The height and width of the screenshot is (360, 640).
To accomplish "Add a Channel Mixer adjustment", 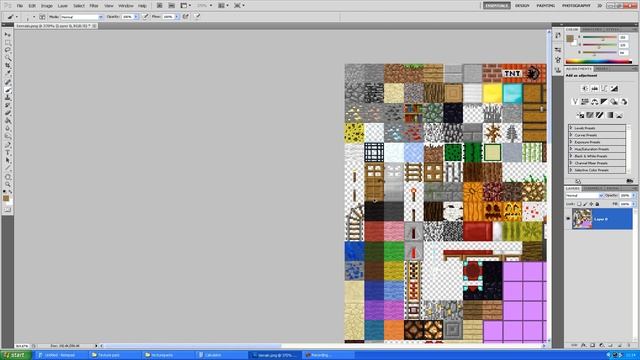I will [x=624, y=102].
